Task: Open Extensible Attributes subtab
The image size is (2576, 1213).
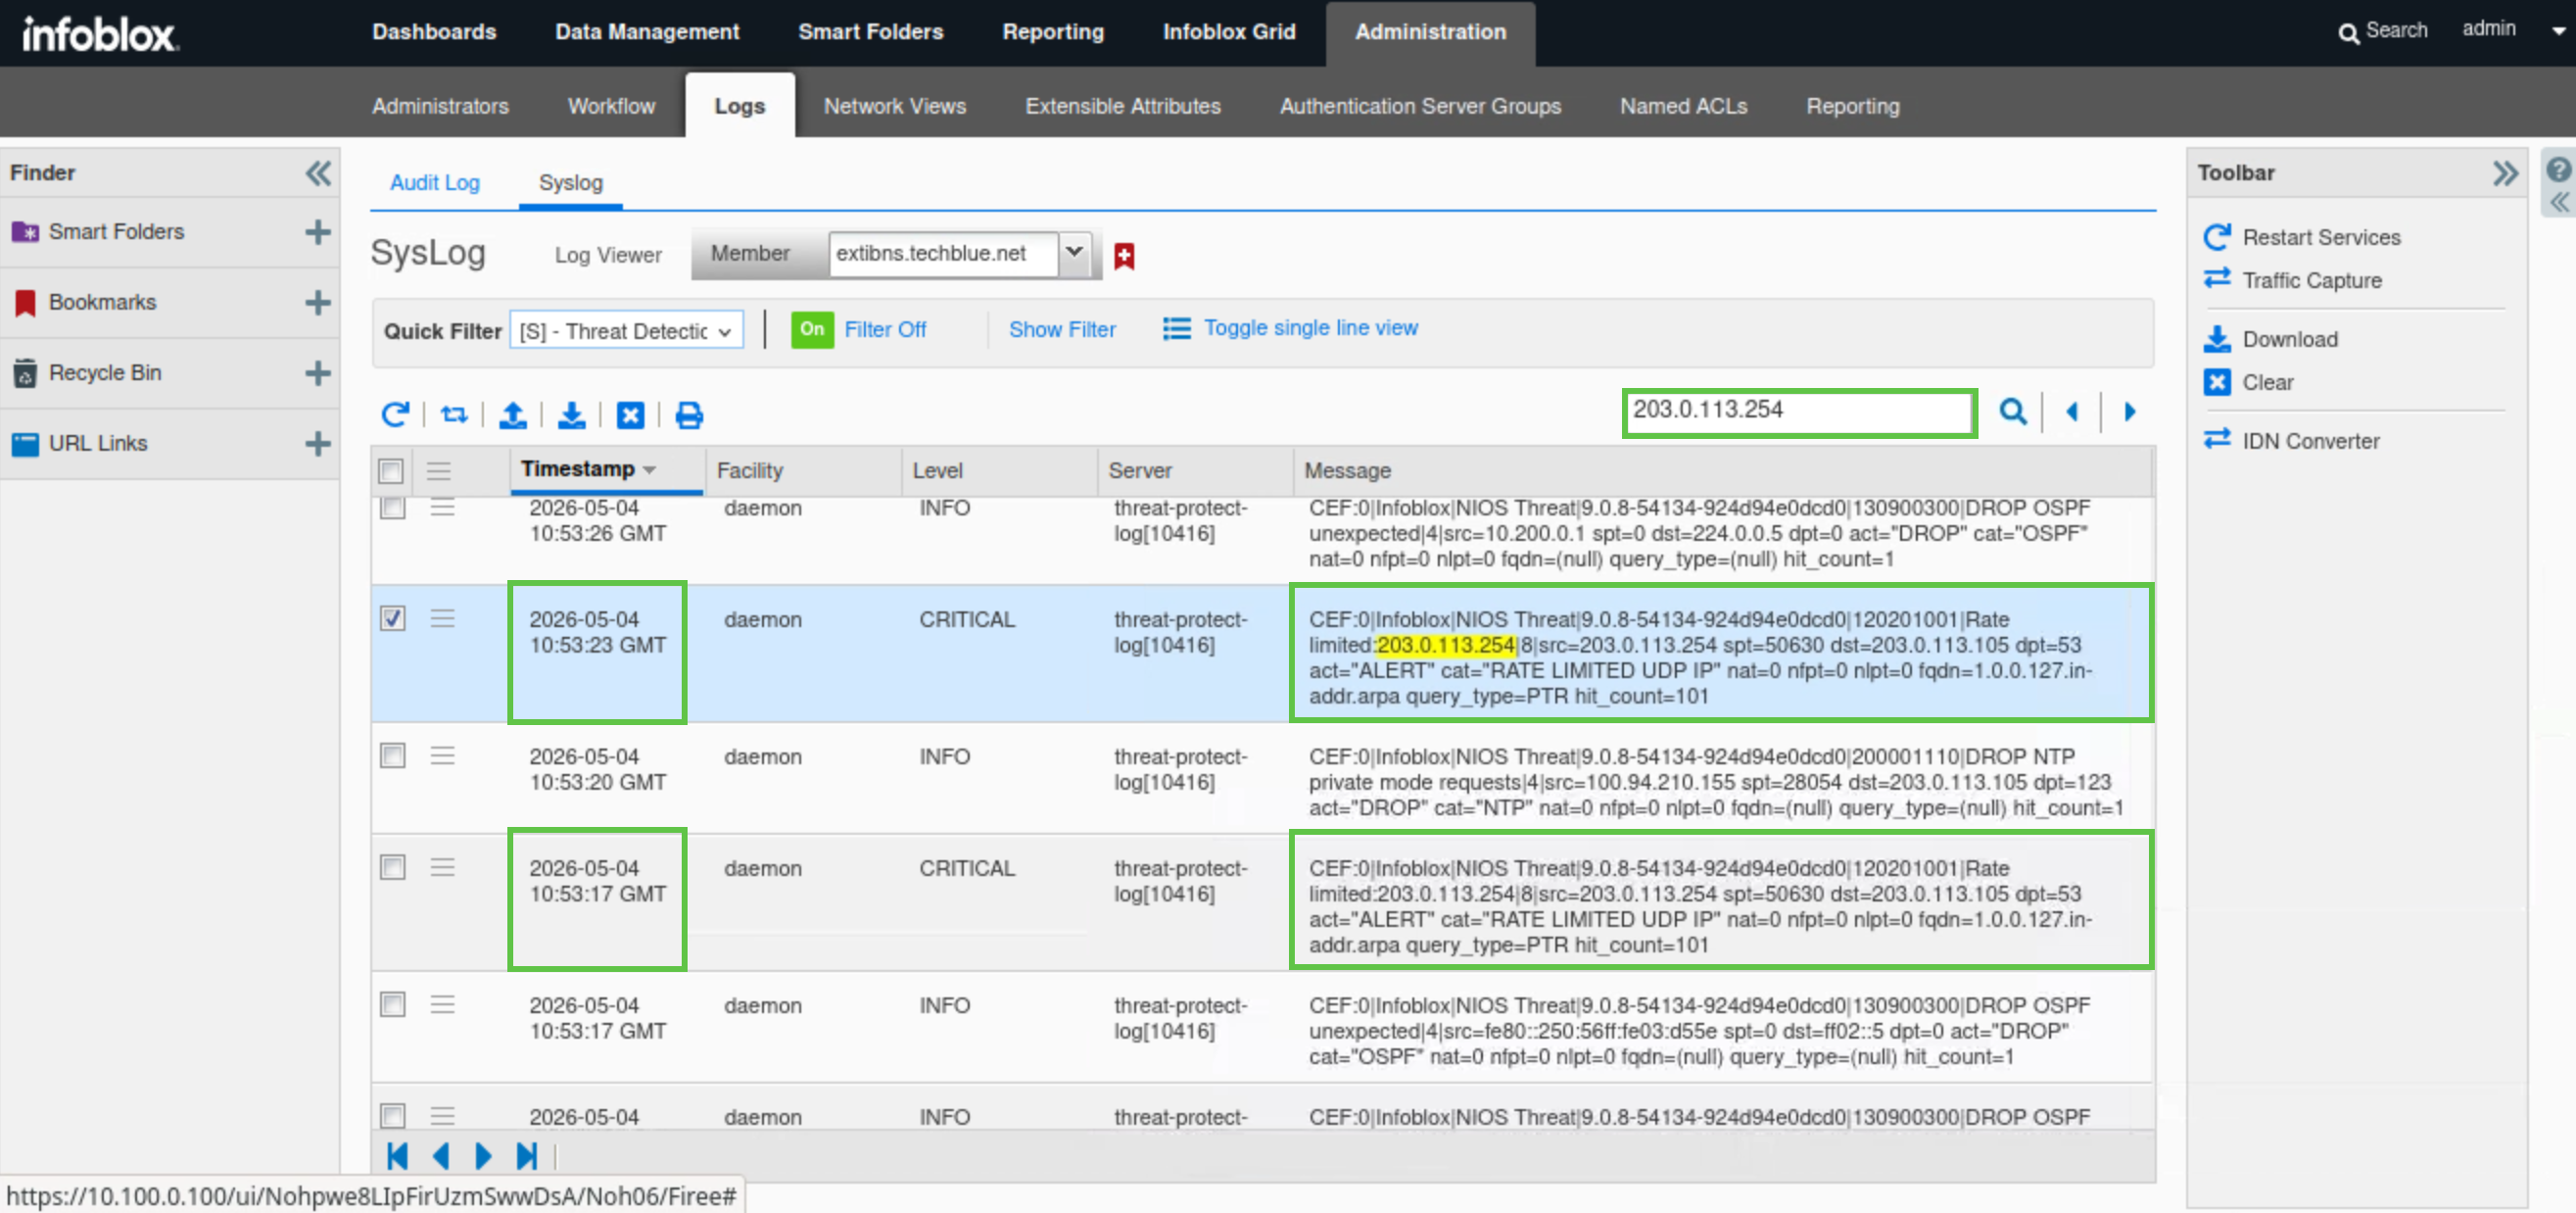Action: click(x=1123, y=106)
